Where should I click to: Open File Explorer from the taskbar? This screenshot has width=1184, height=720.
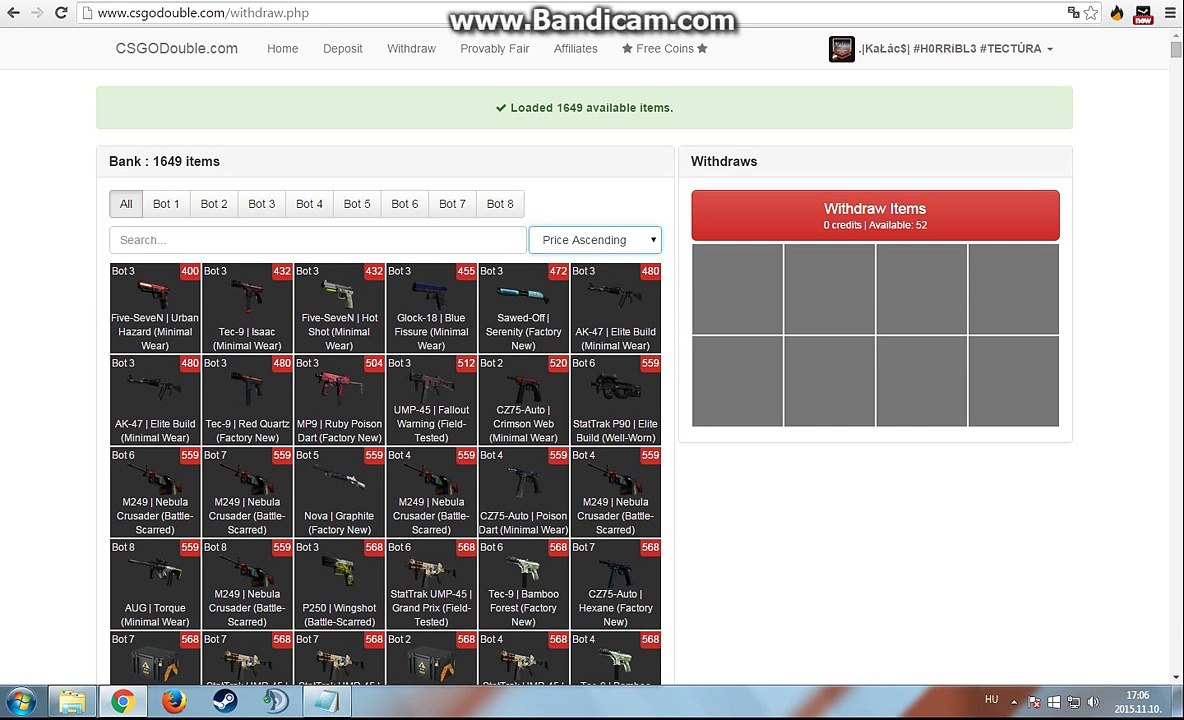coord(72,703)
